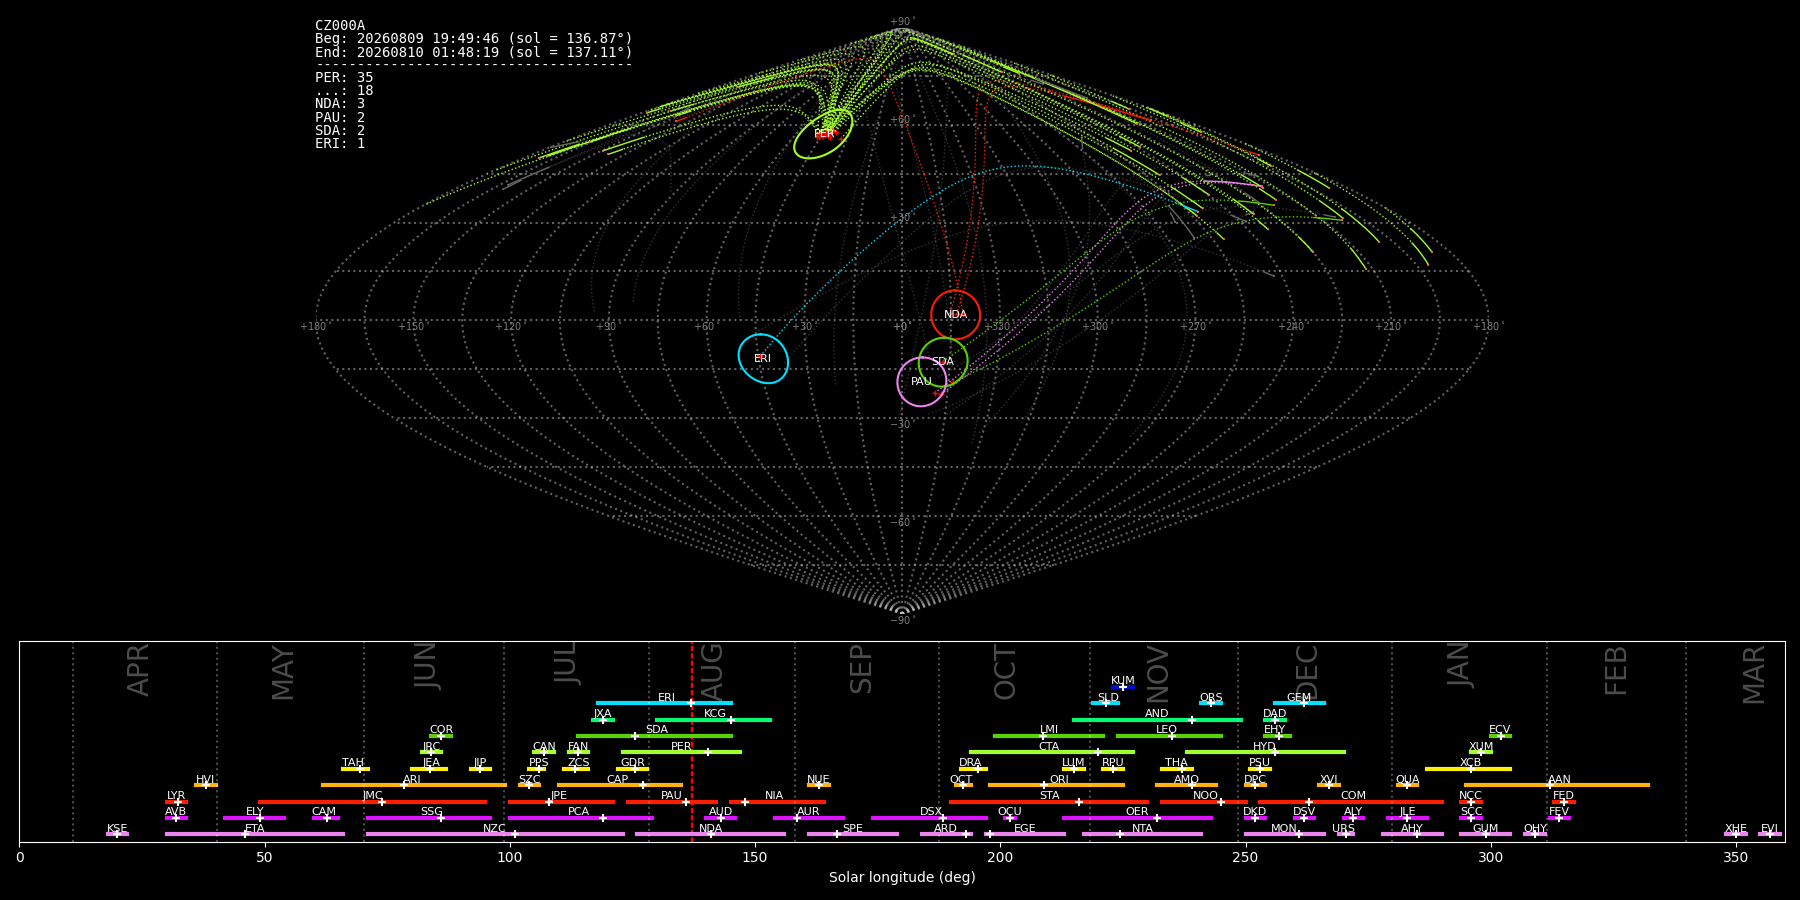Screen dimensions: 1800x900
Task: Click the DEC month label
Action: (1307, 671)
